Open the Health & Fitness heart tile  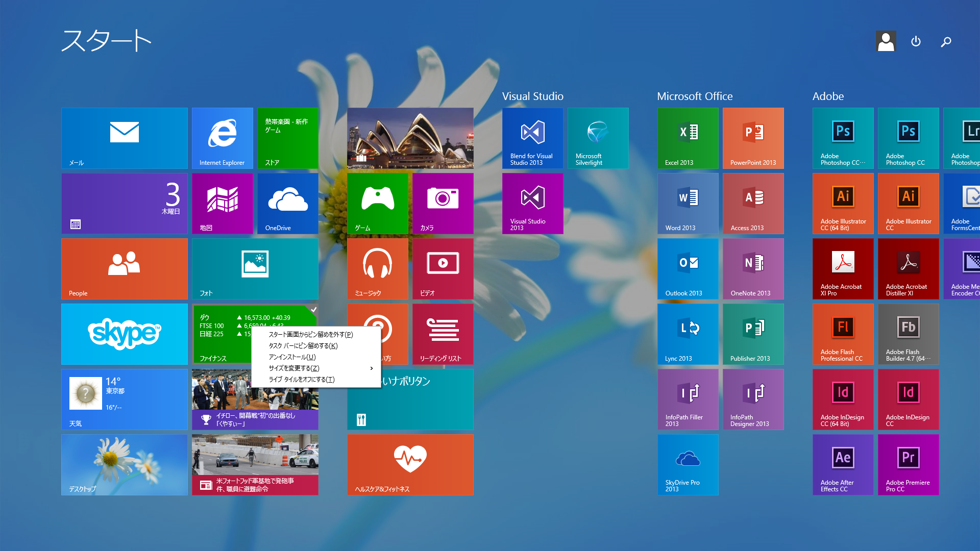(x=411, y=465)
